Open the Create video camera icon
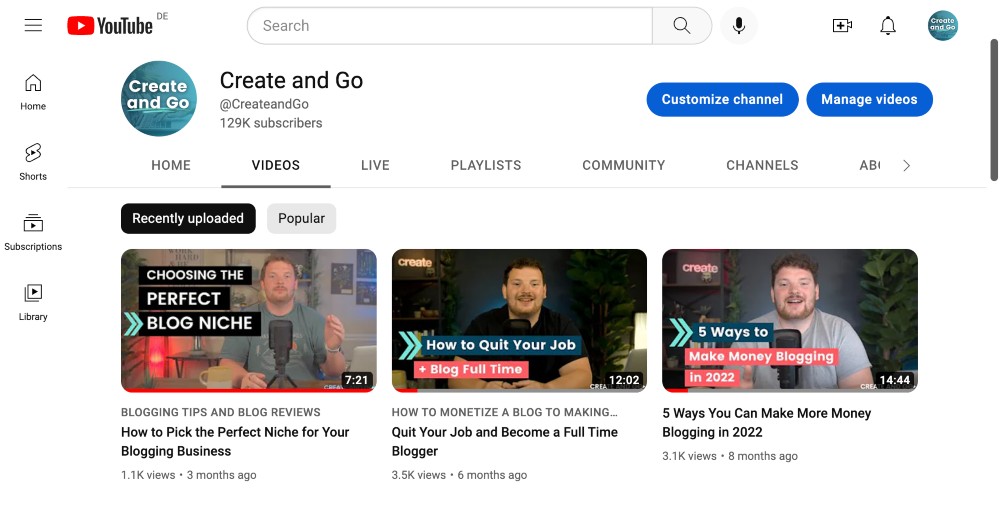 [x=842, y=26]
